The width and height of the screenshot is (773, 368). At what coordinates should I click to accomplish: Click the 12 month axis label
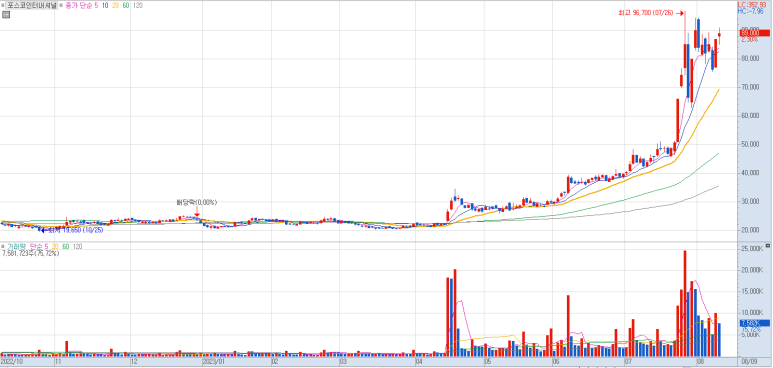pyautogui.click(x=135, y=362)
